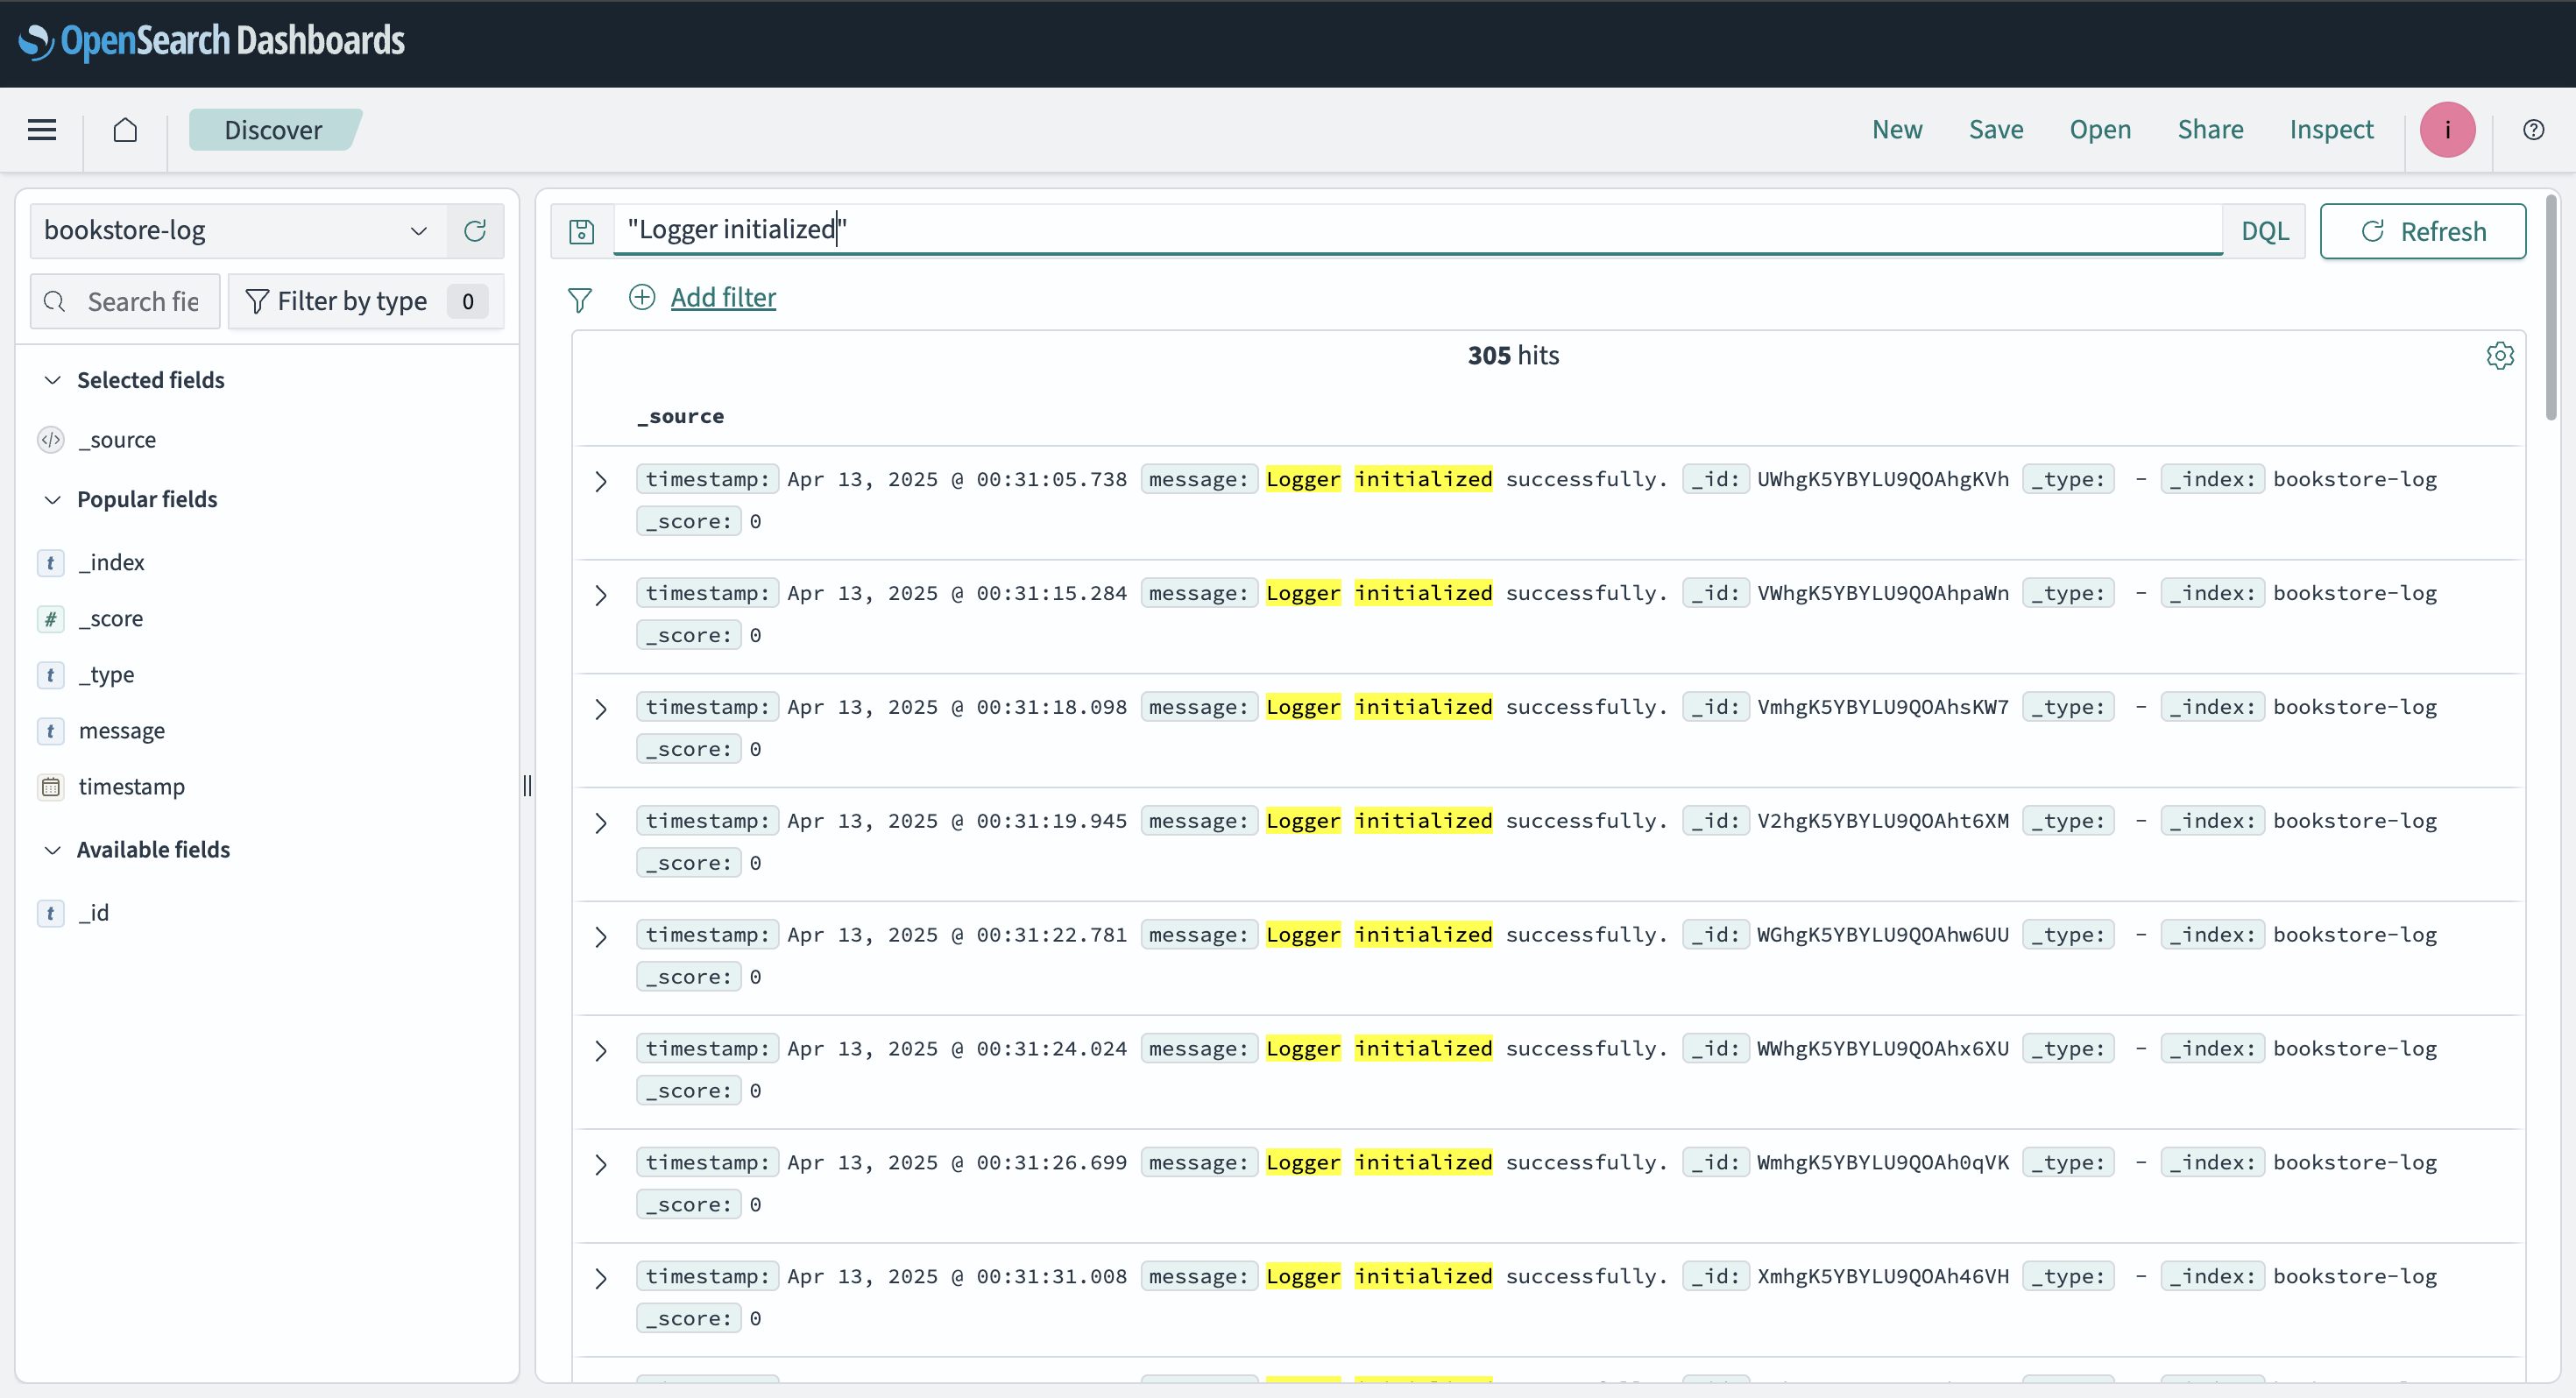This screenshot has width=2576, height=1398.
Task: Expand the 00:31:18.098 log row
Action: point(601,709)
